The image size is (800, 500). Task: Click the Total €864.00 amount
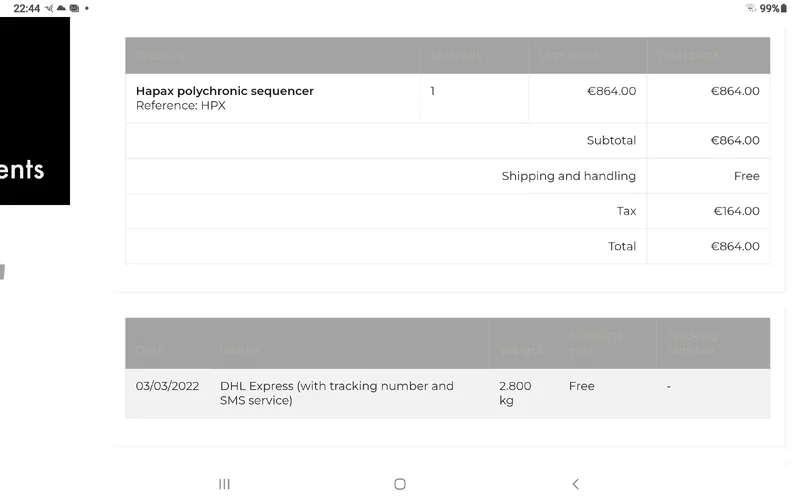(735, 246)
